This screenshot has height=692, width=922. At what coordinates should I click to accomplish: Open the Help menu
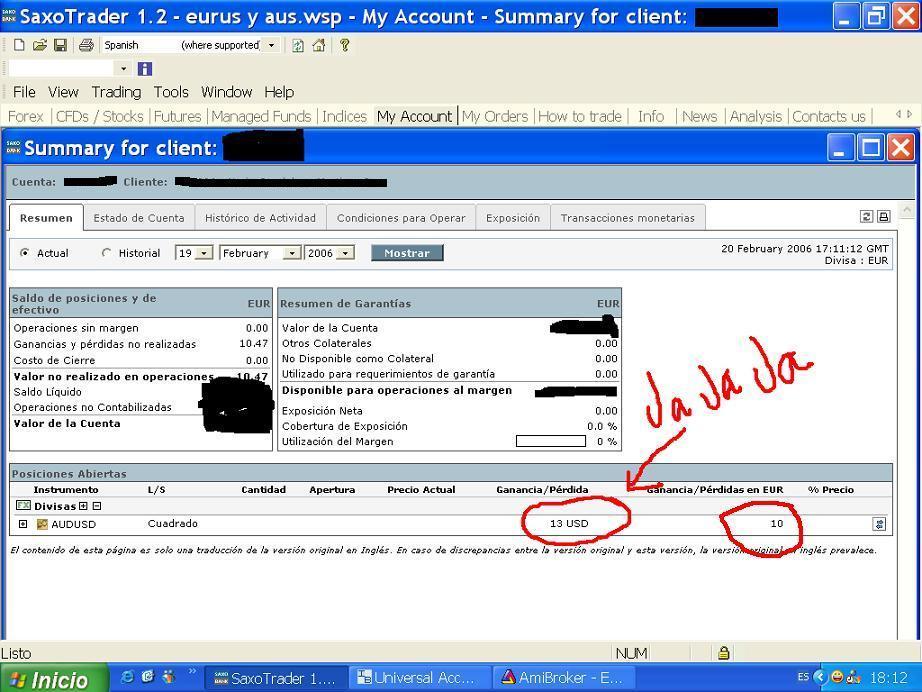[x=279, y=92]
